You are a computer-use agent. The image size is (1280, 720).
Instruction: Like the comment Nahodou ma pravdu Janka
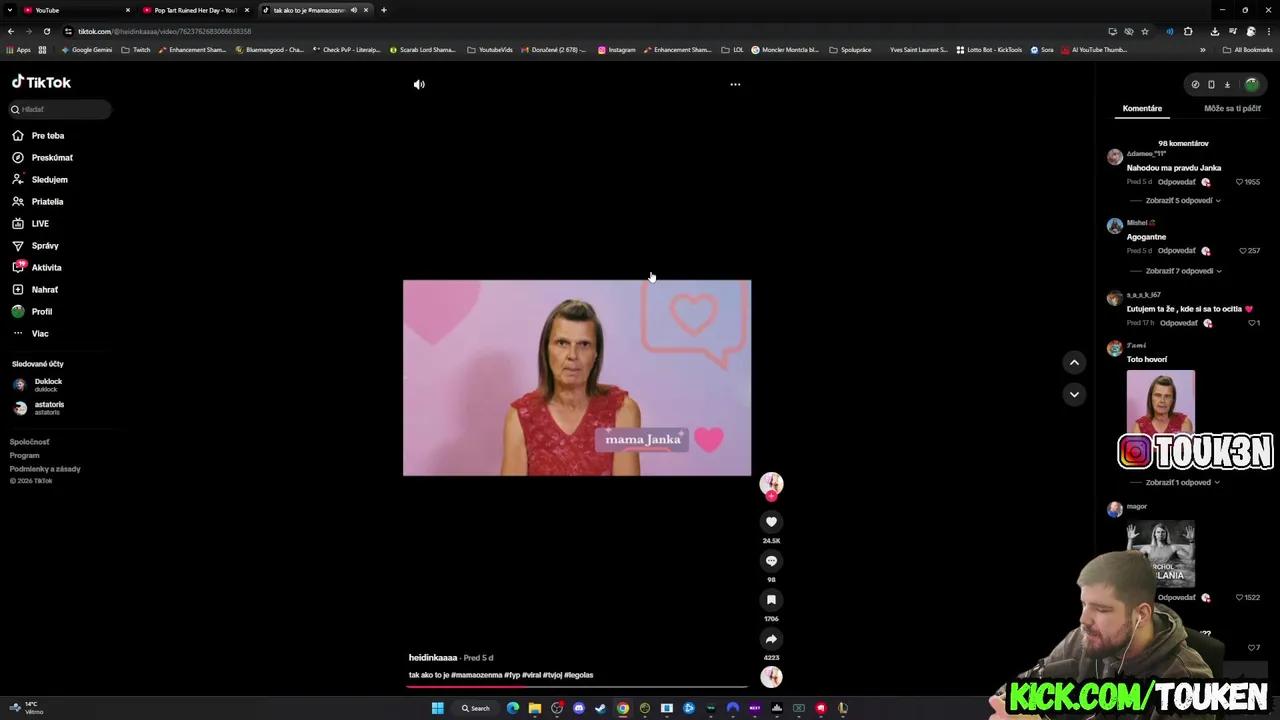point(1239,182)
